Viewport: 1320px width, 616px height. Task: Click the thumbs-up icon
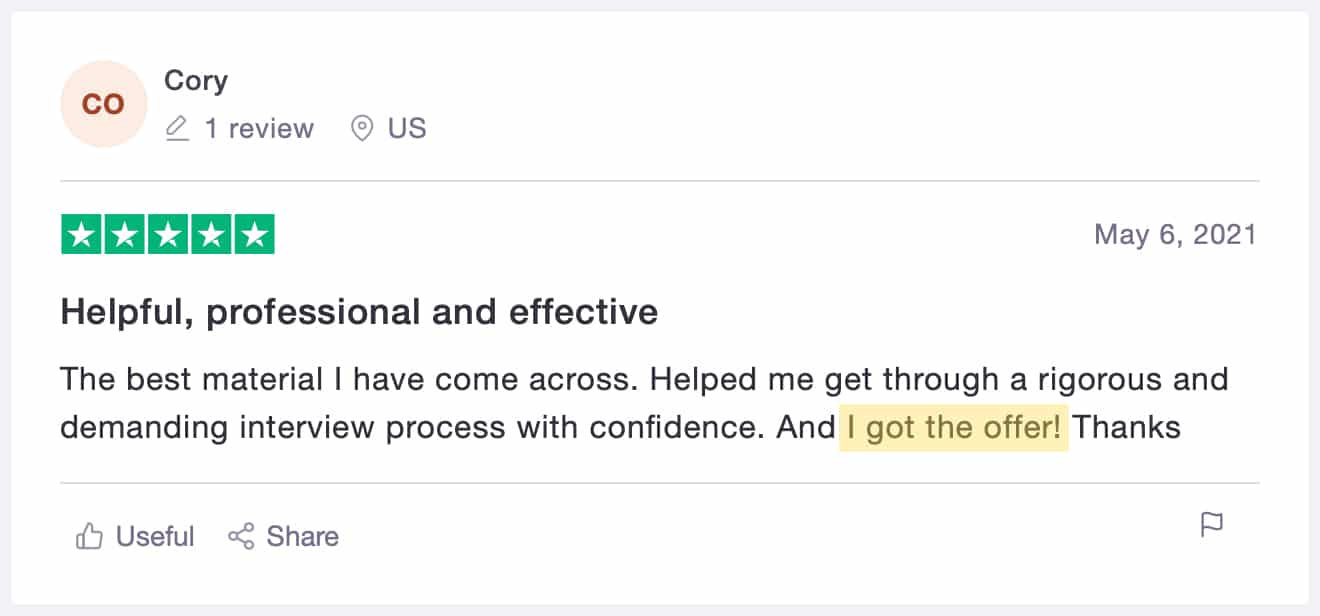point(90,537)
